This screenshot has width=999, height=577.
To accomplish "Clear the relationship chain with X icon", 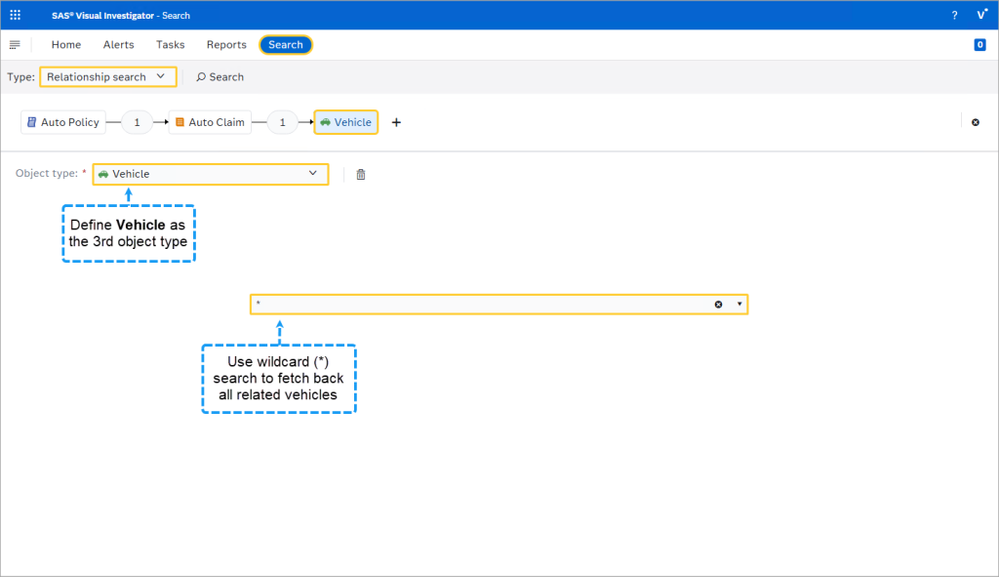I will coord(975,122).
